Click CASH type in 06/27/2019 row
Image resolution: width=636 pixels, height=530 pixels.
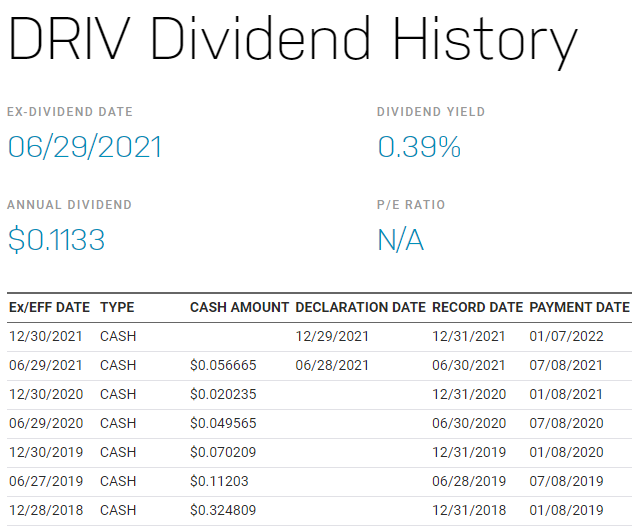click(x=118, y=481)
